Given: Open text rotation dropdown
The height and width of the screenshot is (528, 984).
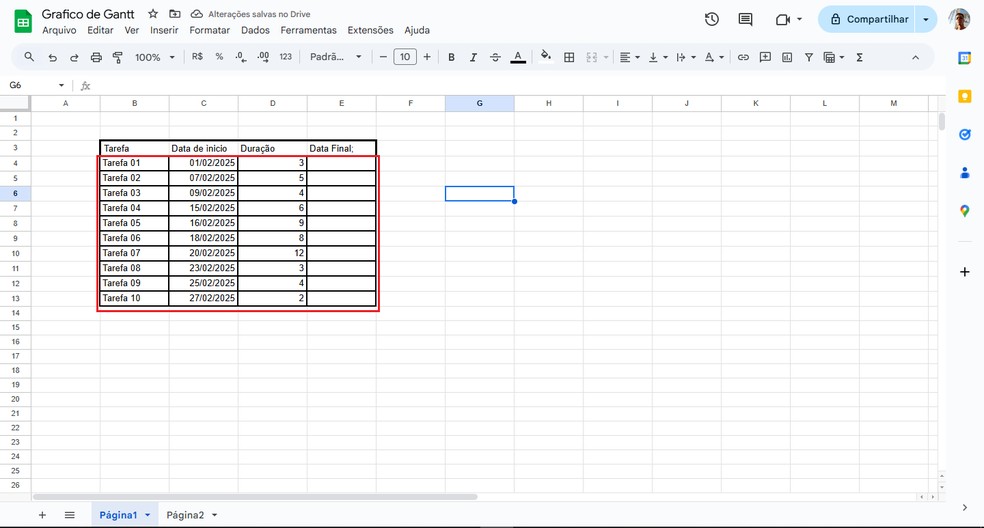Looking at the screenshot, I should click(714, 57).
